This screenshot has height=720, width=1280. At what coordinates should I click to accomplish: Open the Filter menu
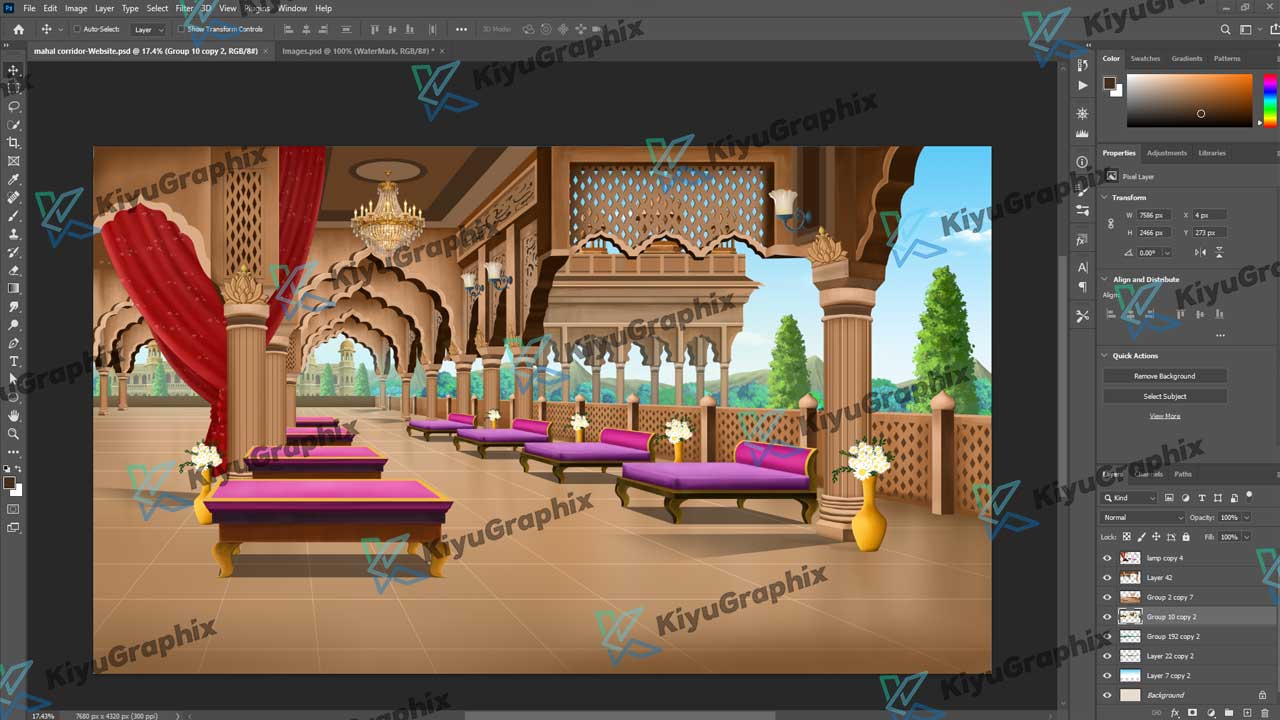(x=184, y=8)
